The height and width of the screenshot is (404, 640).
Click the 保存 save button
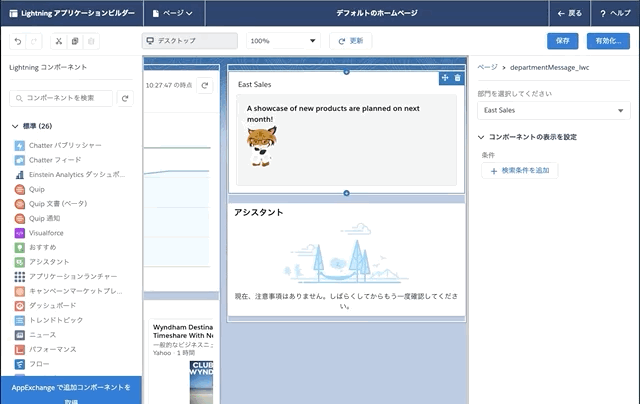click(562, 41)
